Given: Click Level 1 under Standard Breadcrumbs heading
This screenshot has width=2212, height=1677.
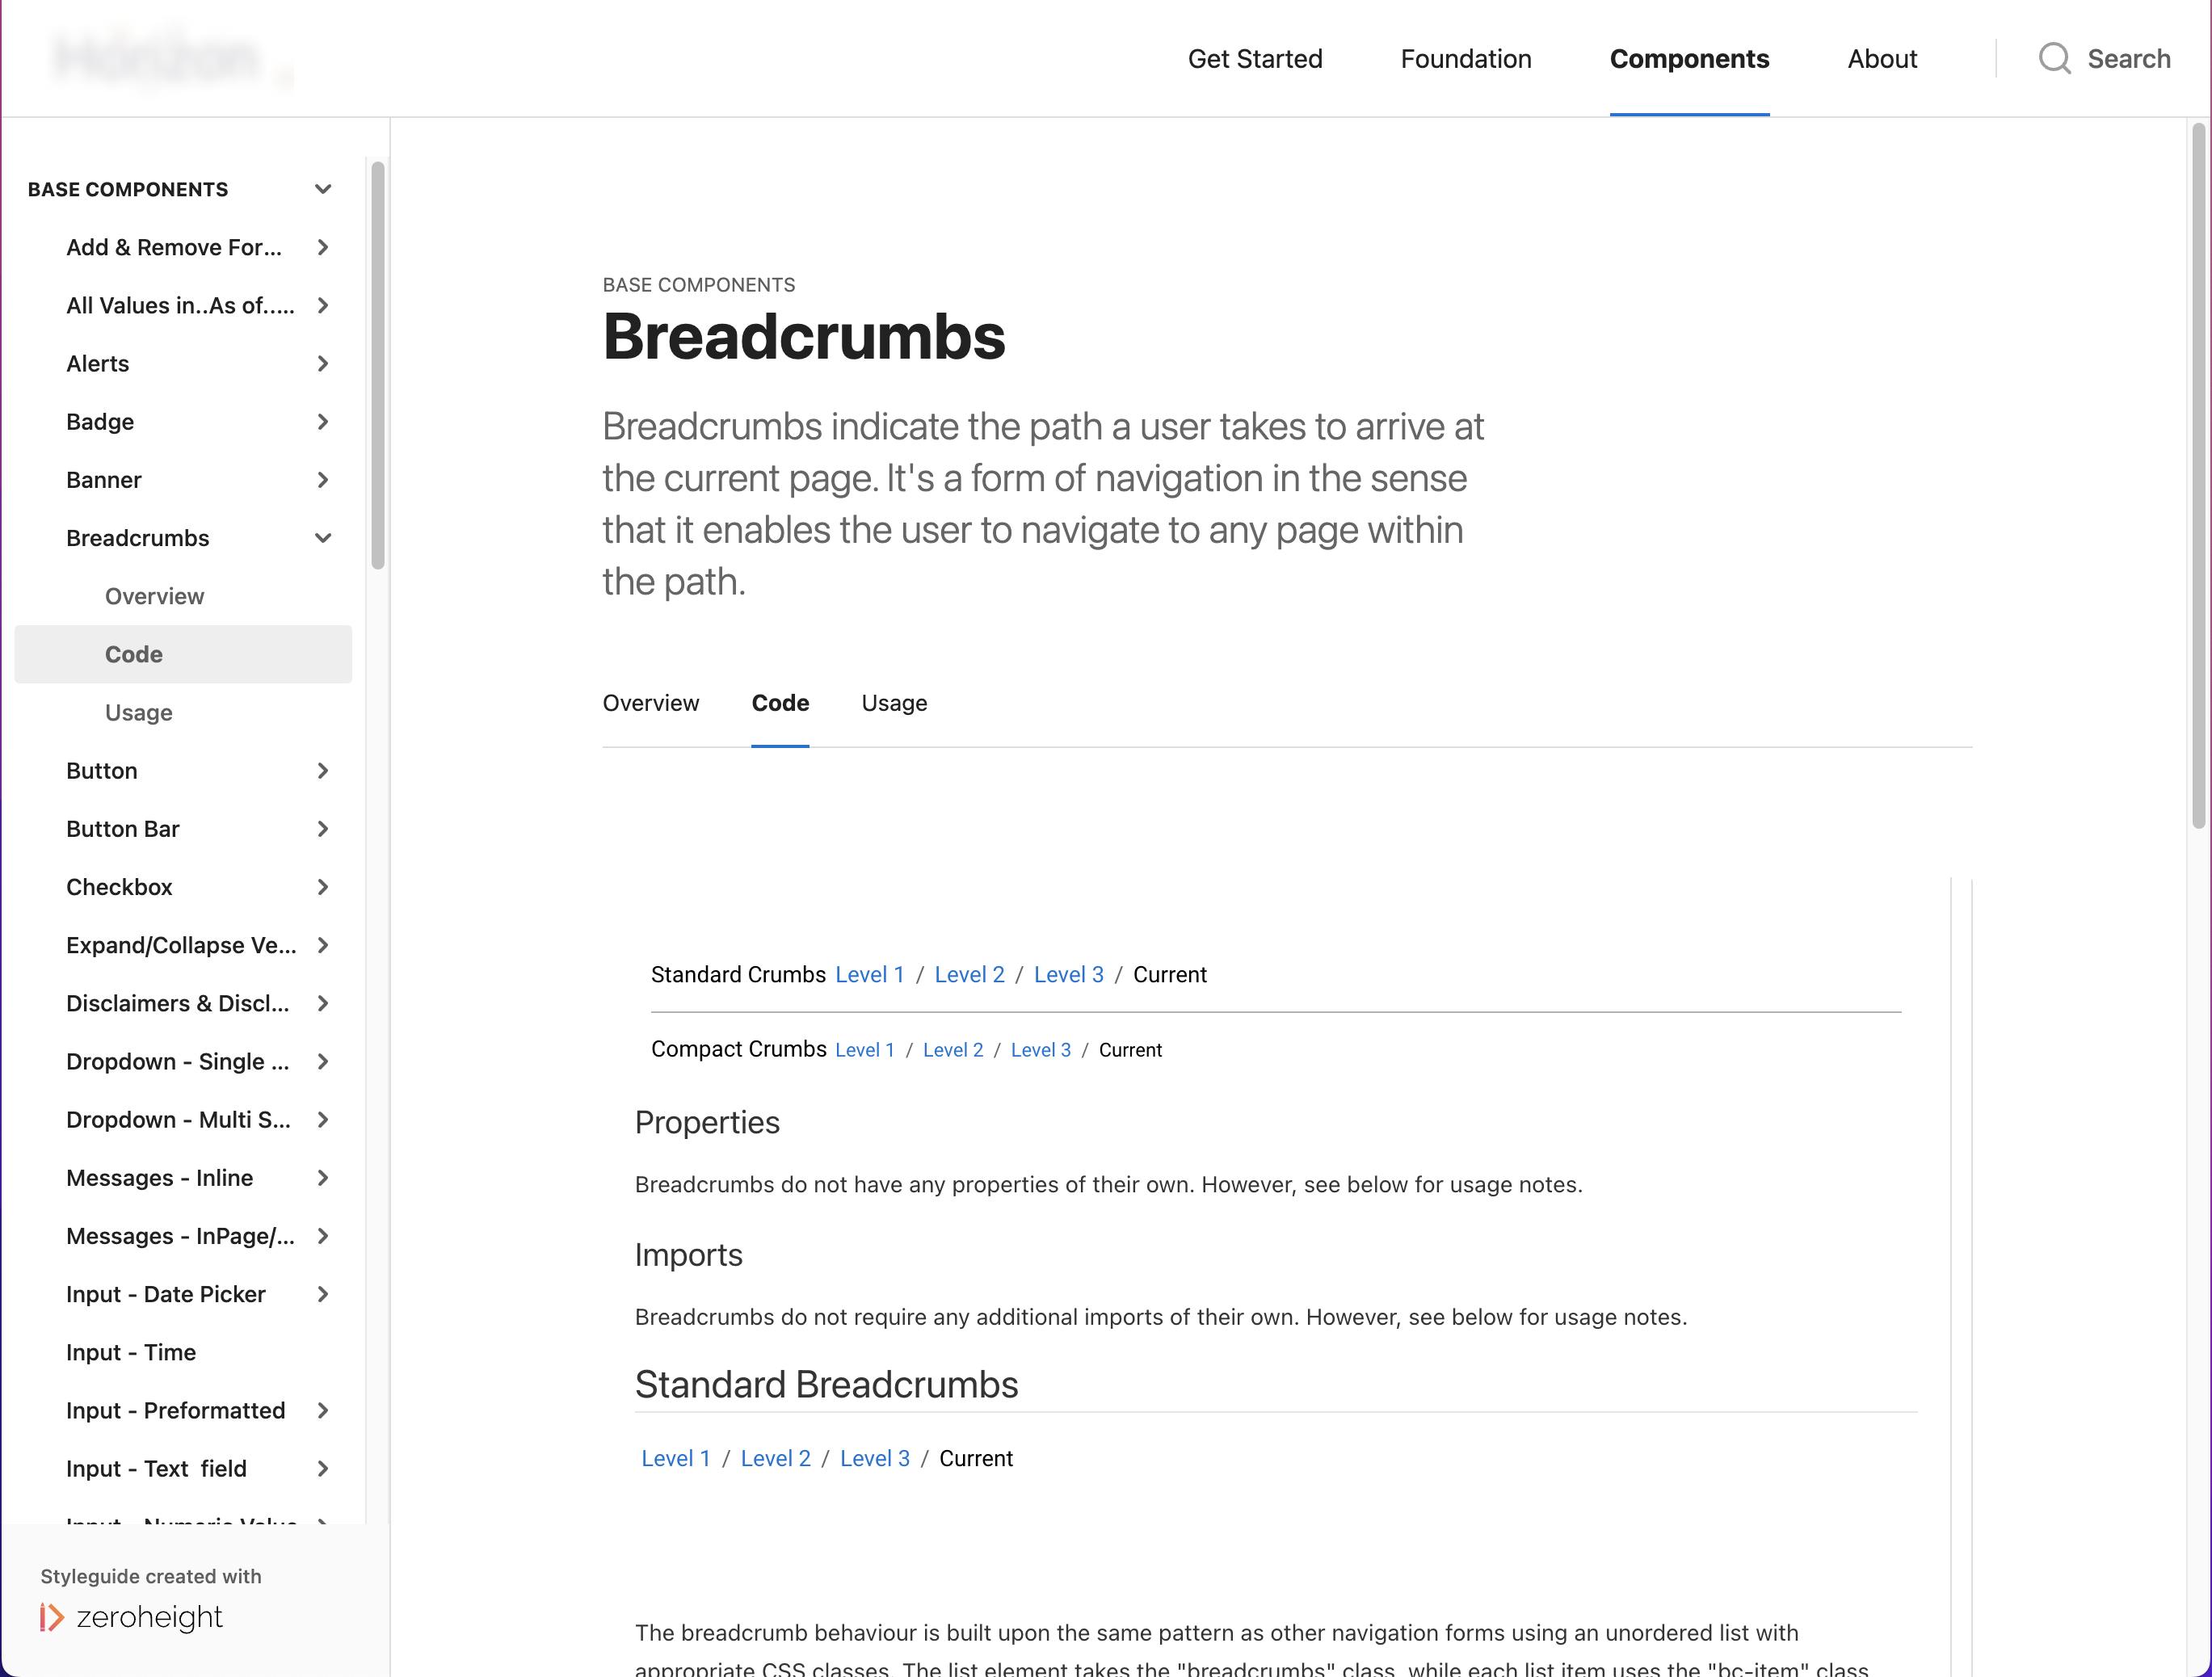Looking at the screenshot, I should [x=675, y=1458].
